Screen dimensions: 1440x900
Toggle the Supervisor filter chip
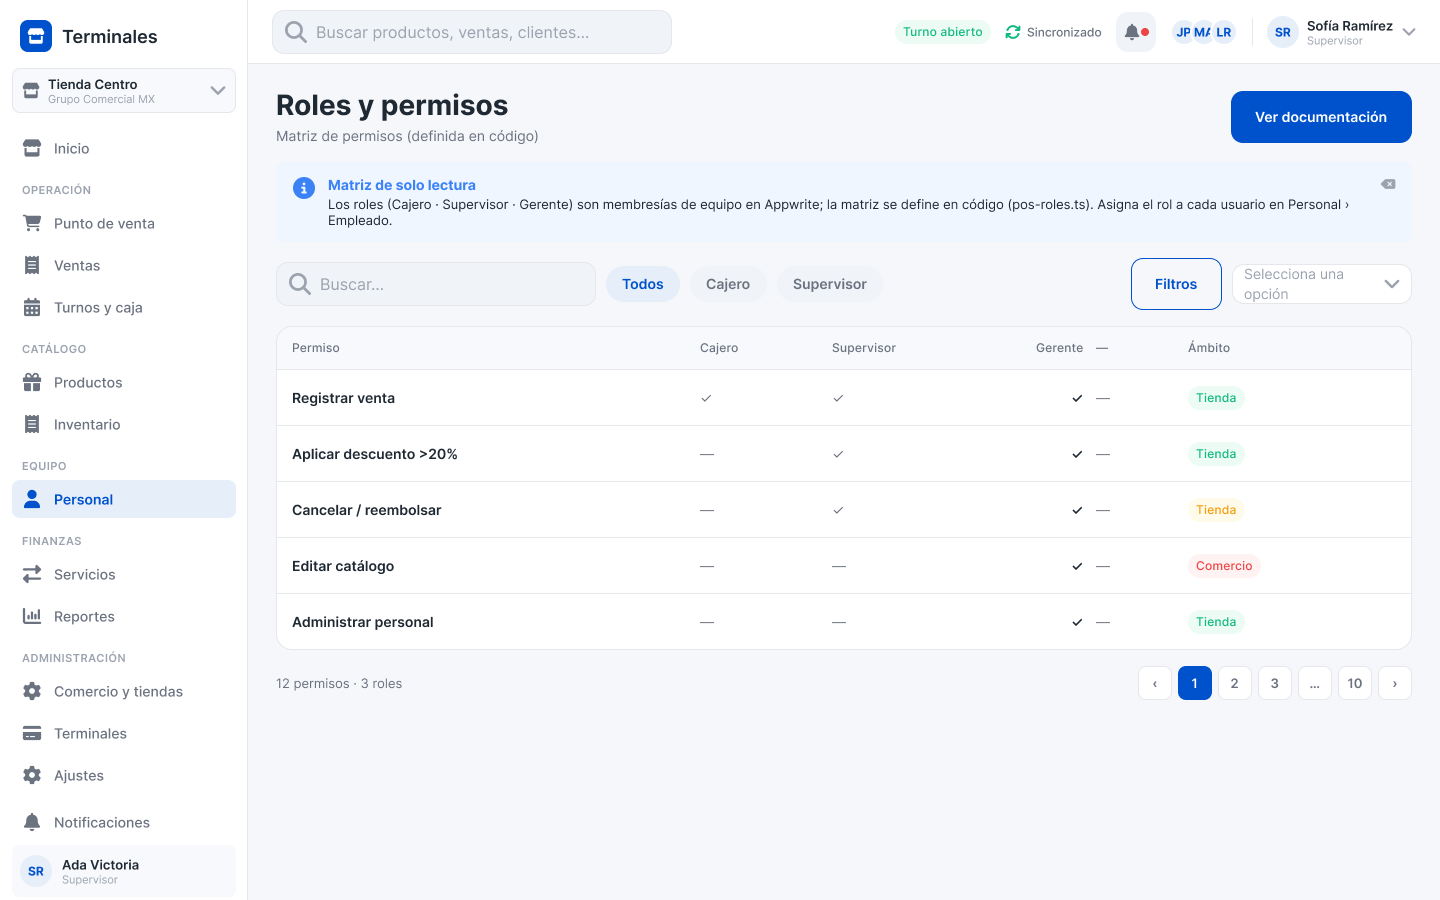click(x=830, y=284)
